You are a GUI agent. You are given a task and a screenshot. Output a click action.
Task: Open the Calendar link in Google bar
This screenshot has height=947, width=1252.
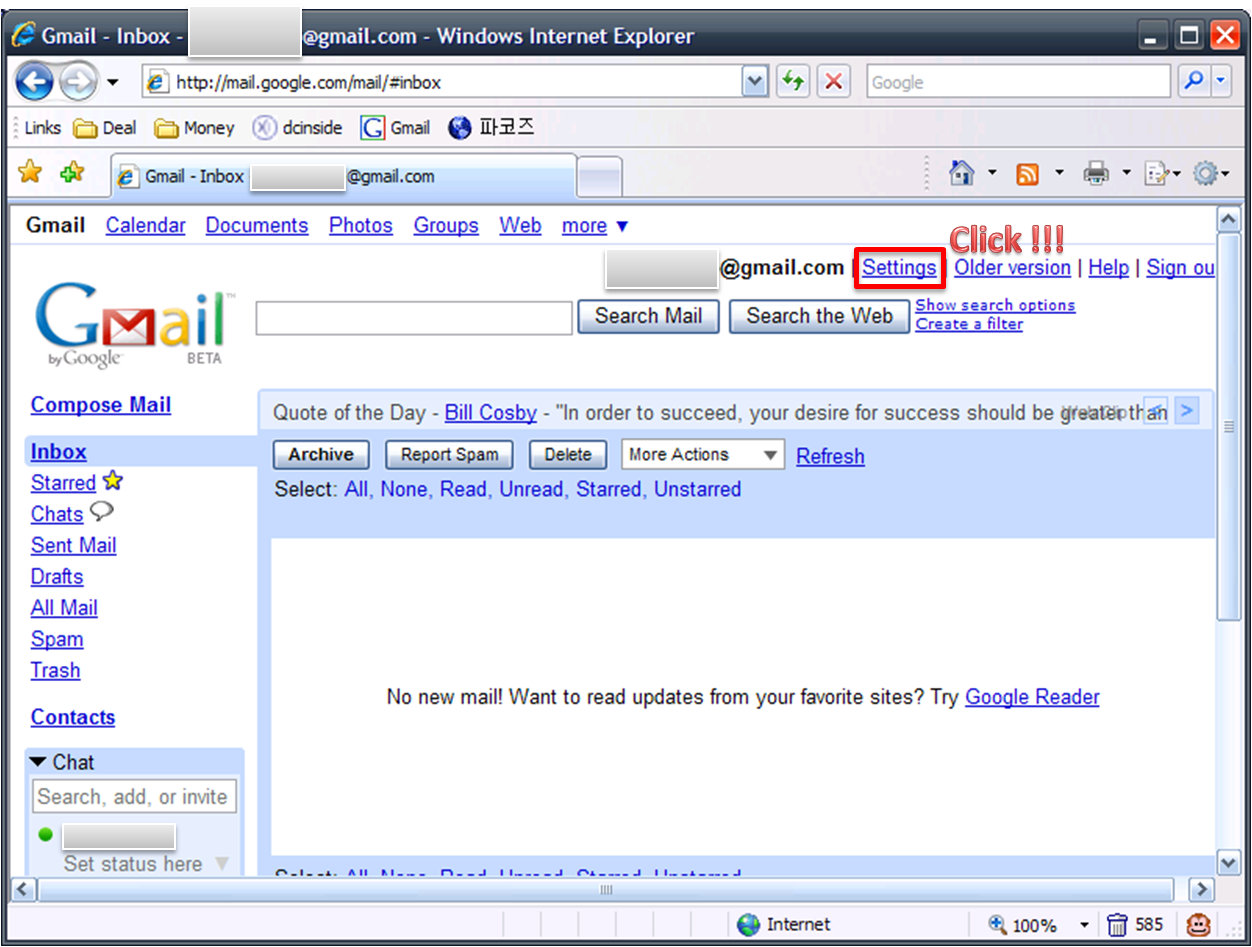tap(146, 226)
